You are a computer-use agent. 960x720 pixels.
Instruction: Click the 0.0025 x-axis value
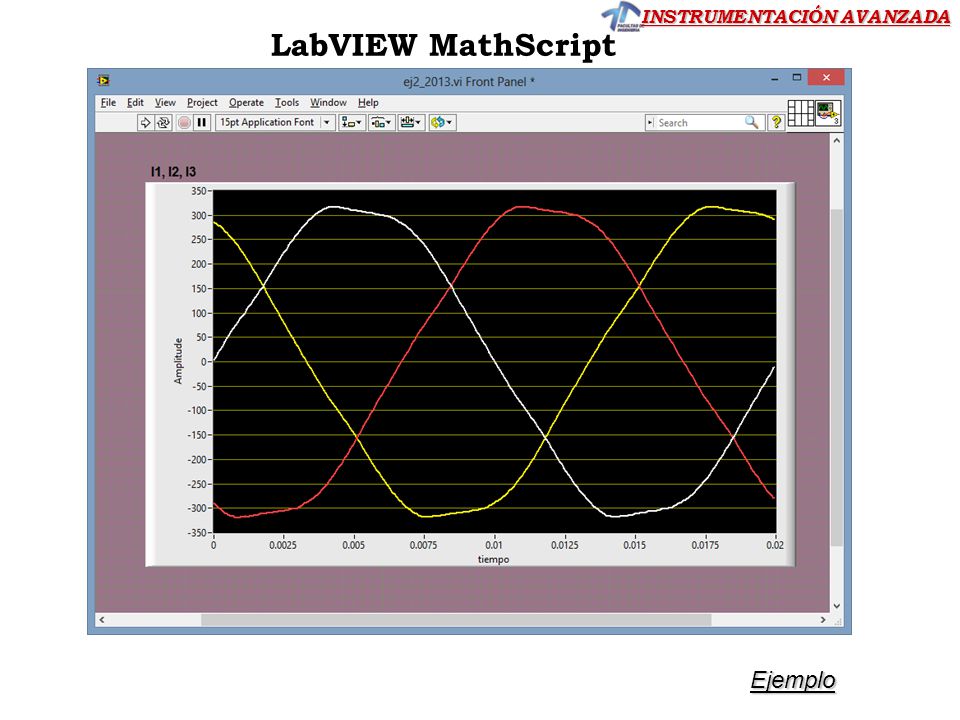pyautogui.click(x=283, y=545)
